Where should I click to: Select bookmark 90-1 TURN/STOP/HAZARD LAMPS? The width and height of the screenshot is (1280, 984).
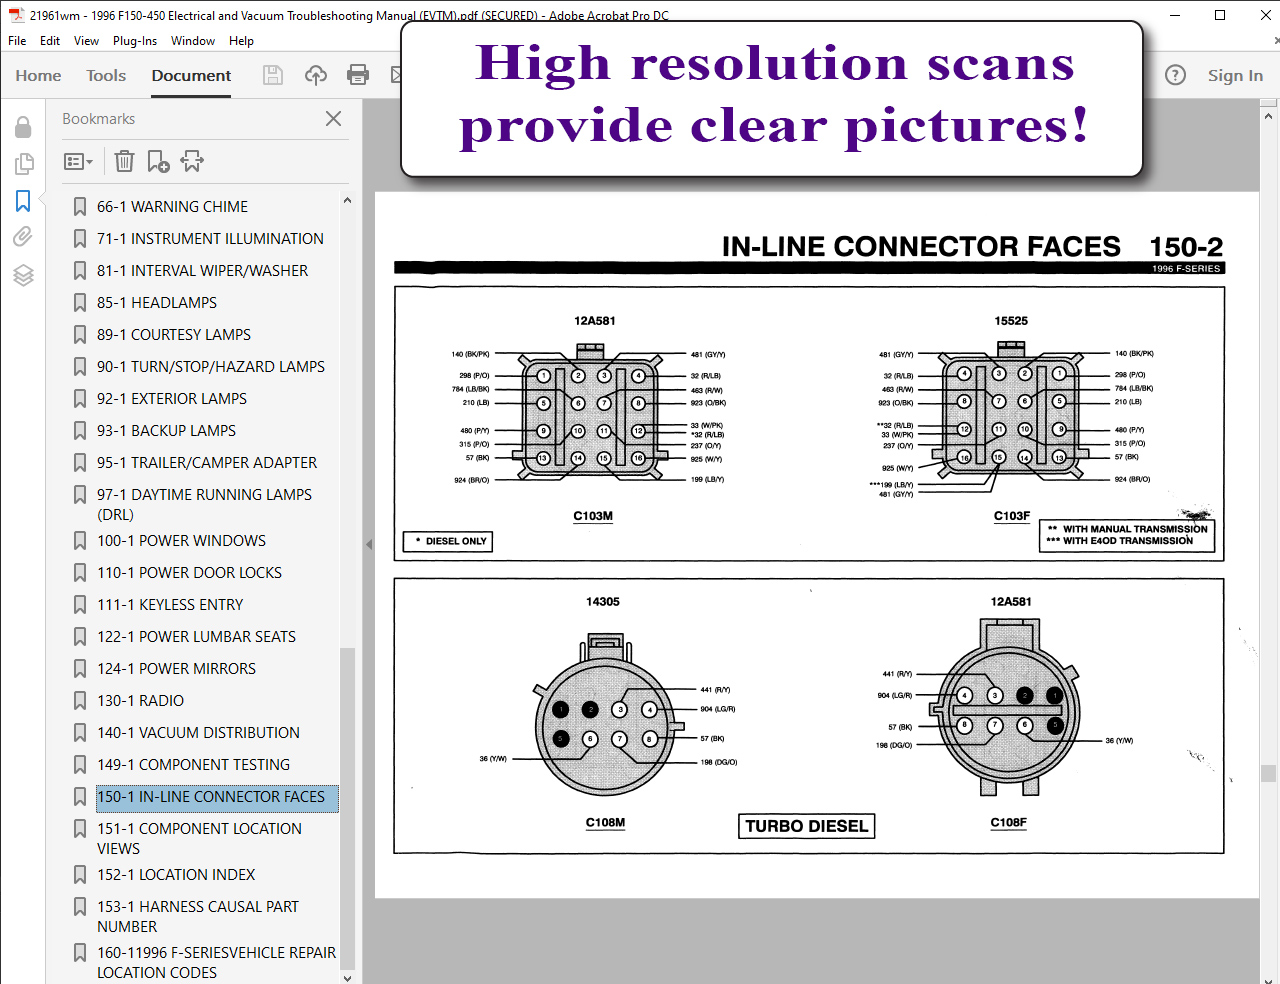[210, 366]
